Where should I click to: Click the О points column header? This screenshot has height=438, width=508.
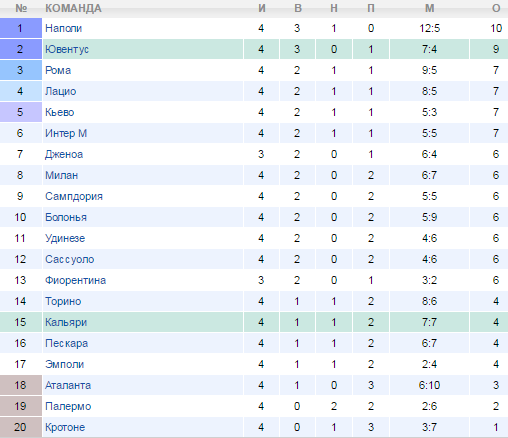[x=496, y=8]
